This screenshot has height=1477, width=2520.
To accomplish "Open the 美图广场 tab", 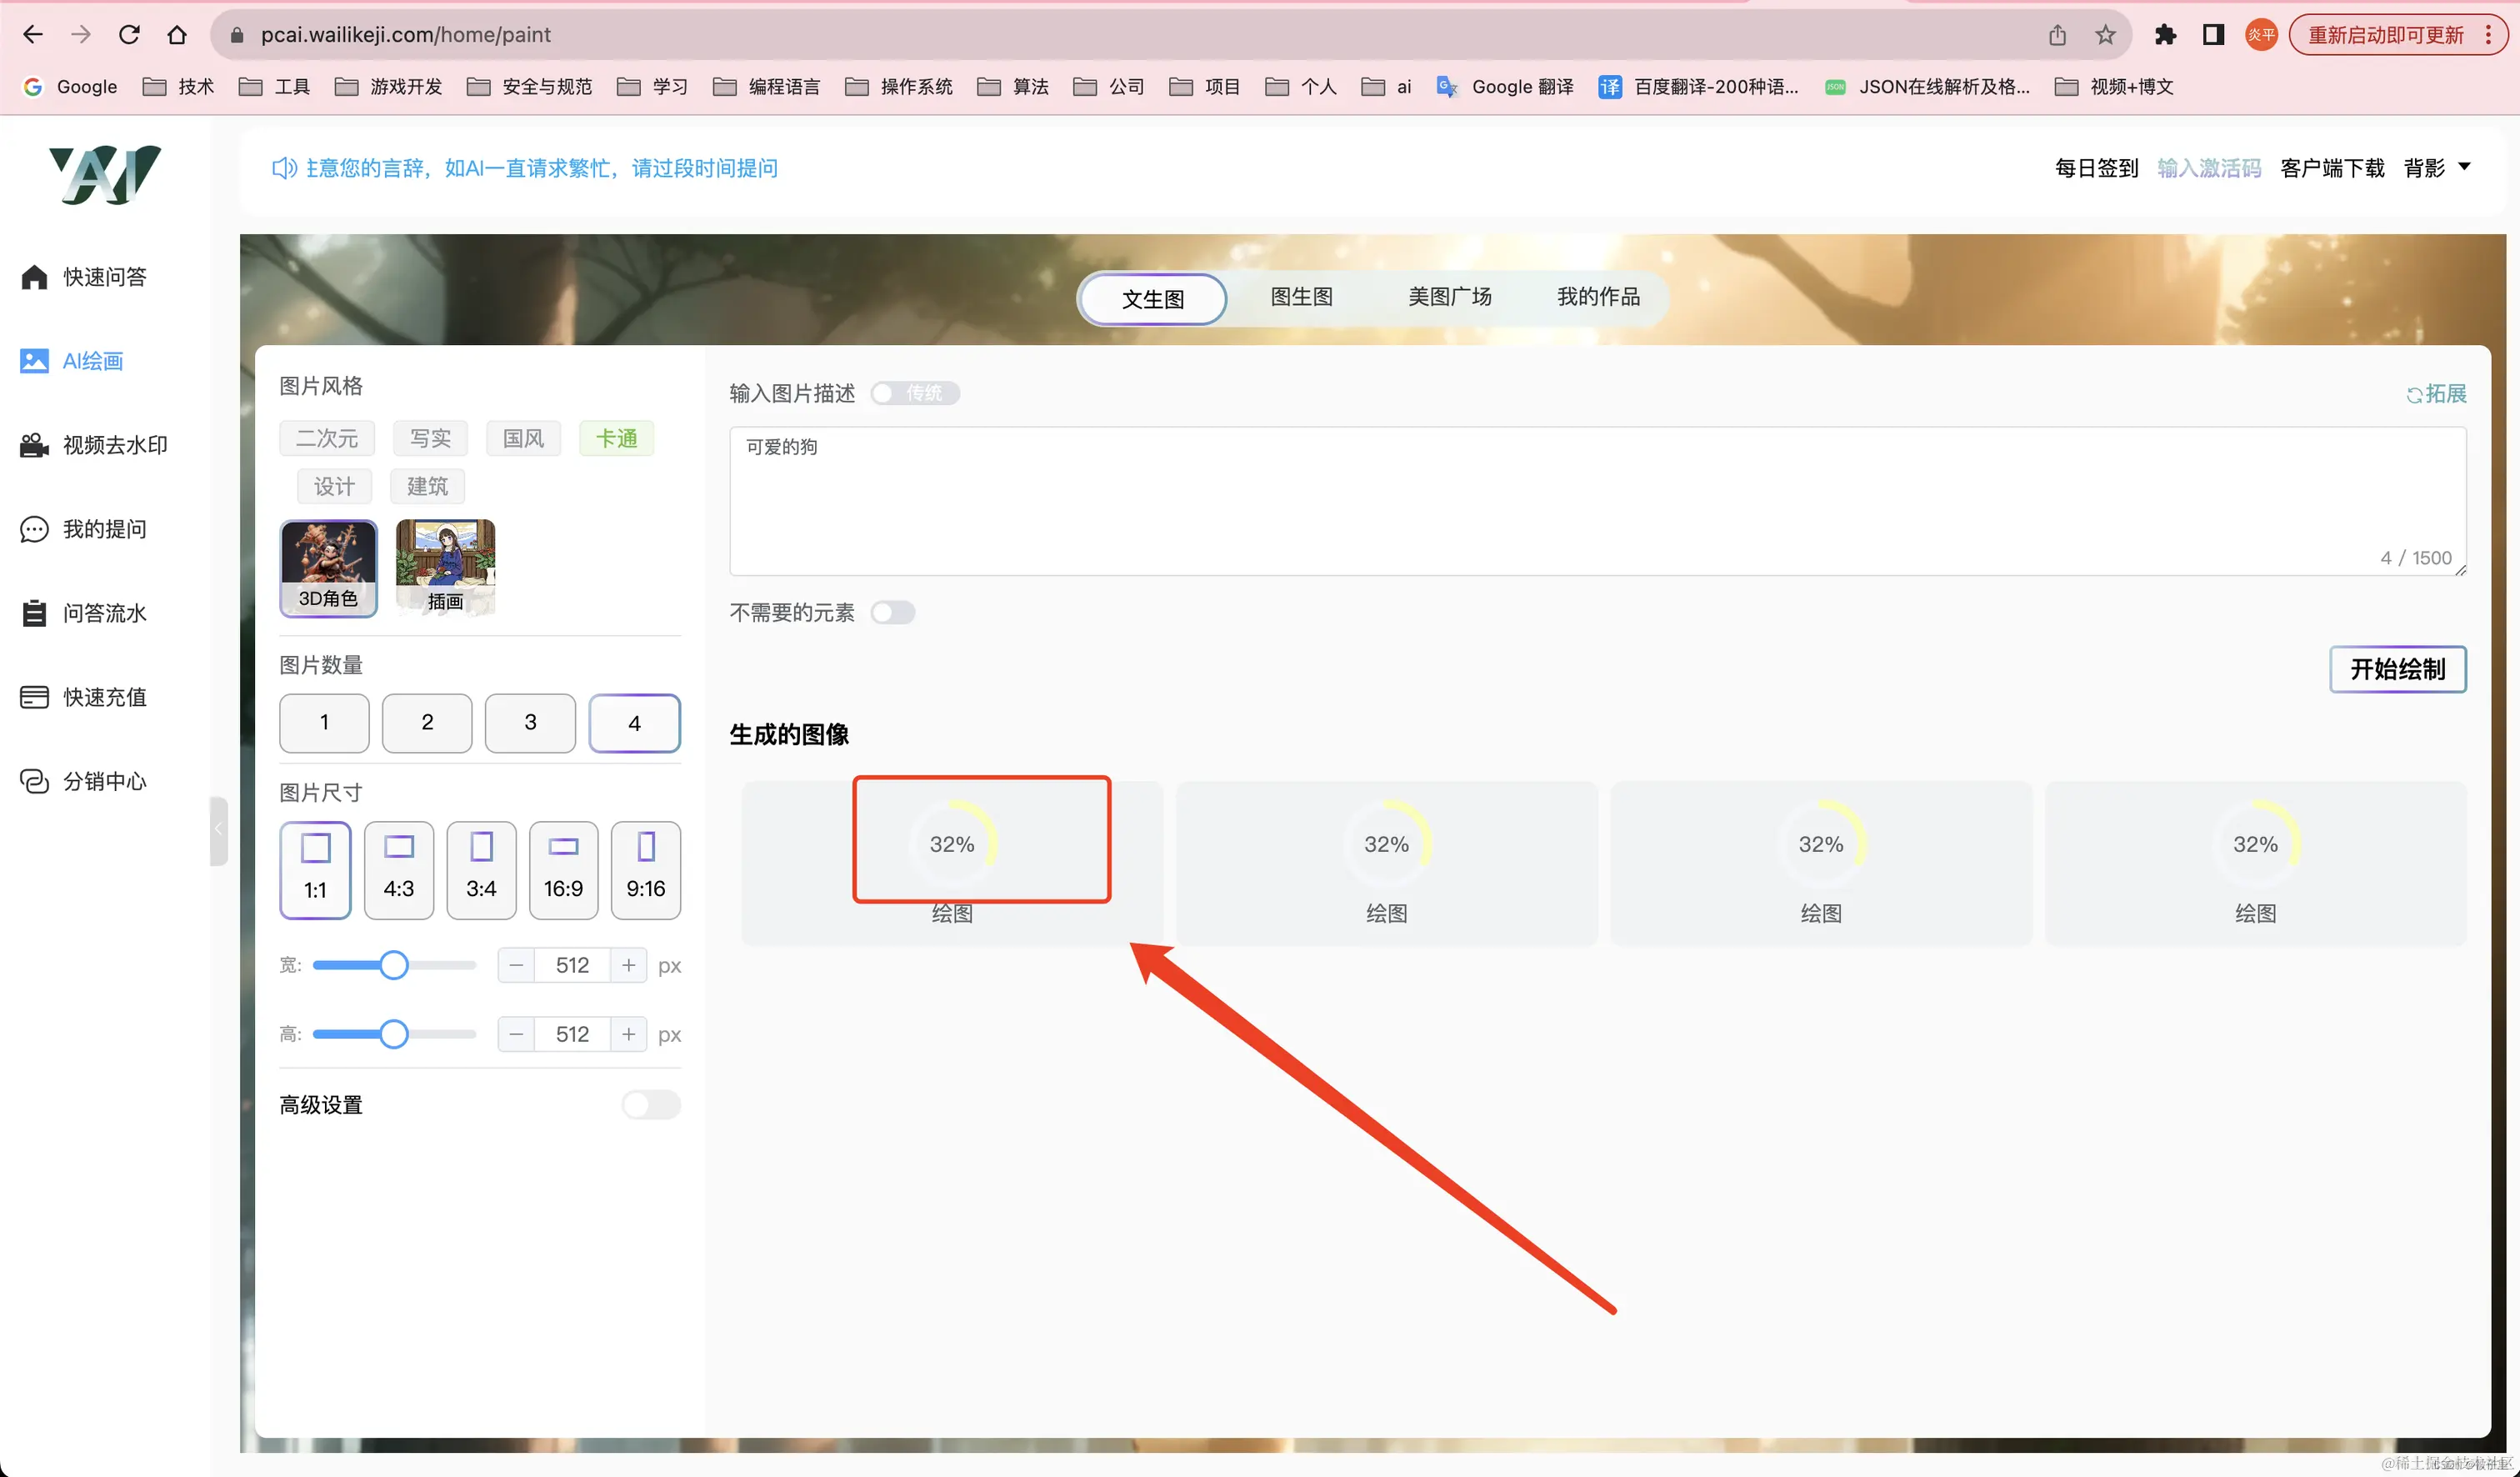I will (1449, 297).
